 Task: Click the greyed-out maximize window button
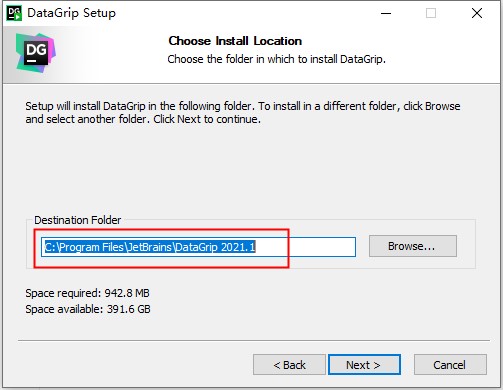pyautogui.click(x=431, y=13)
